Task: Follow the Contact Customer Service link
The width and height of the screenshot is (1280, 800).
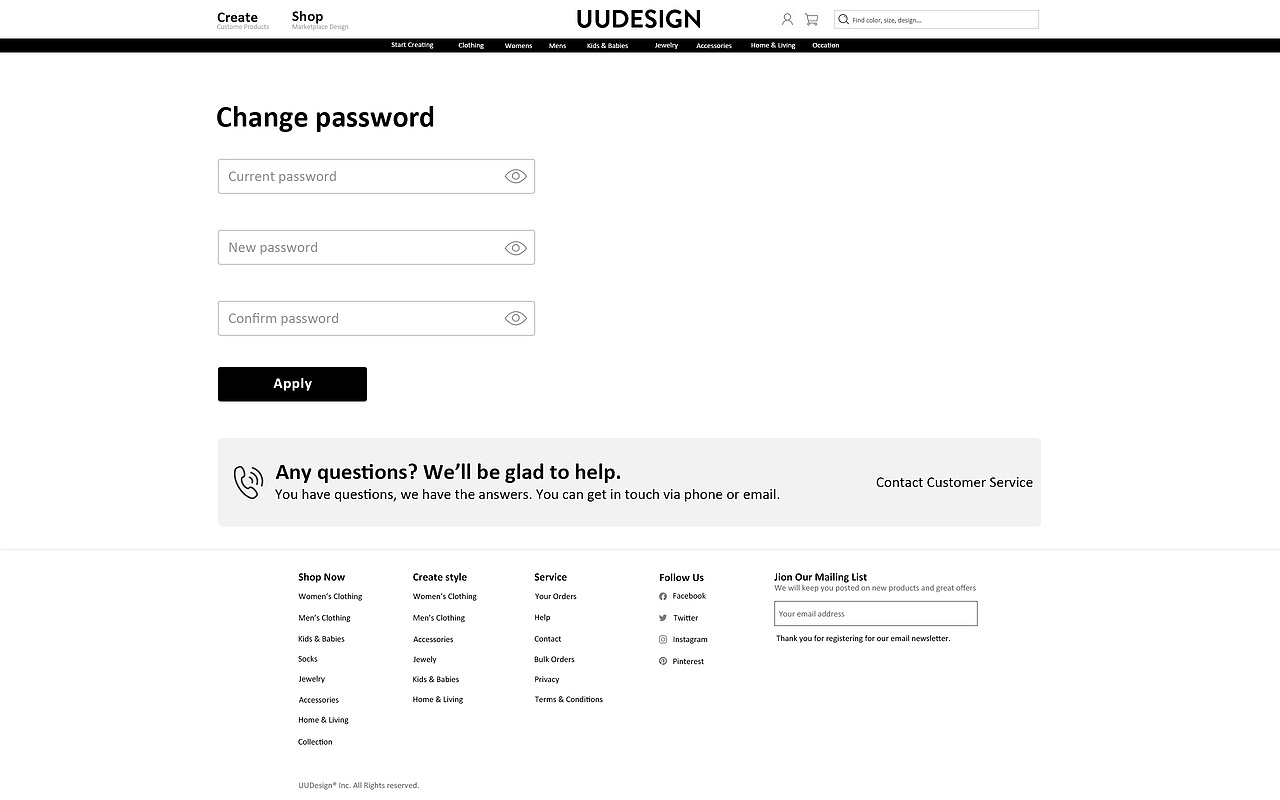Action: tap(954, 482)
